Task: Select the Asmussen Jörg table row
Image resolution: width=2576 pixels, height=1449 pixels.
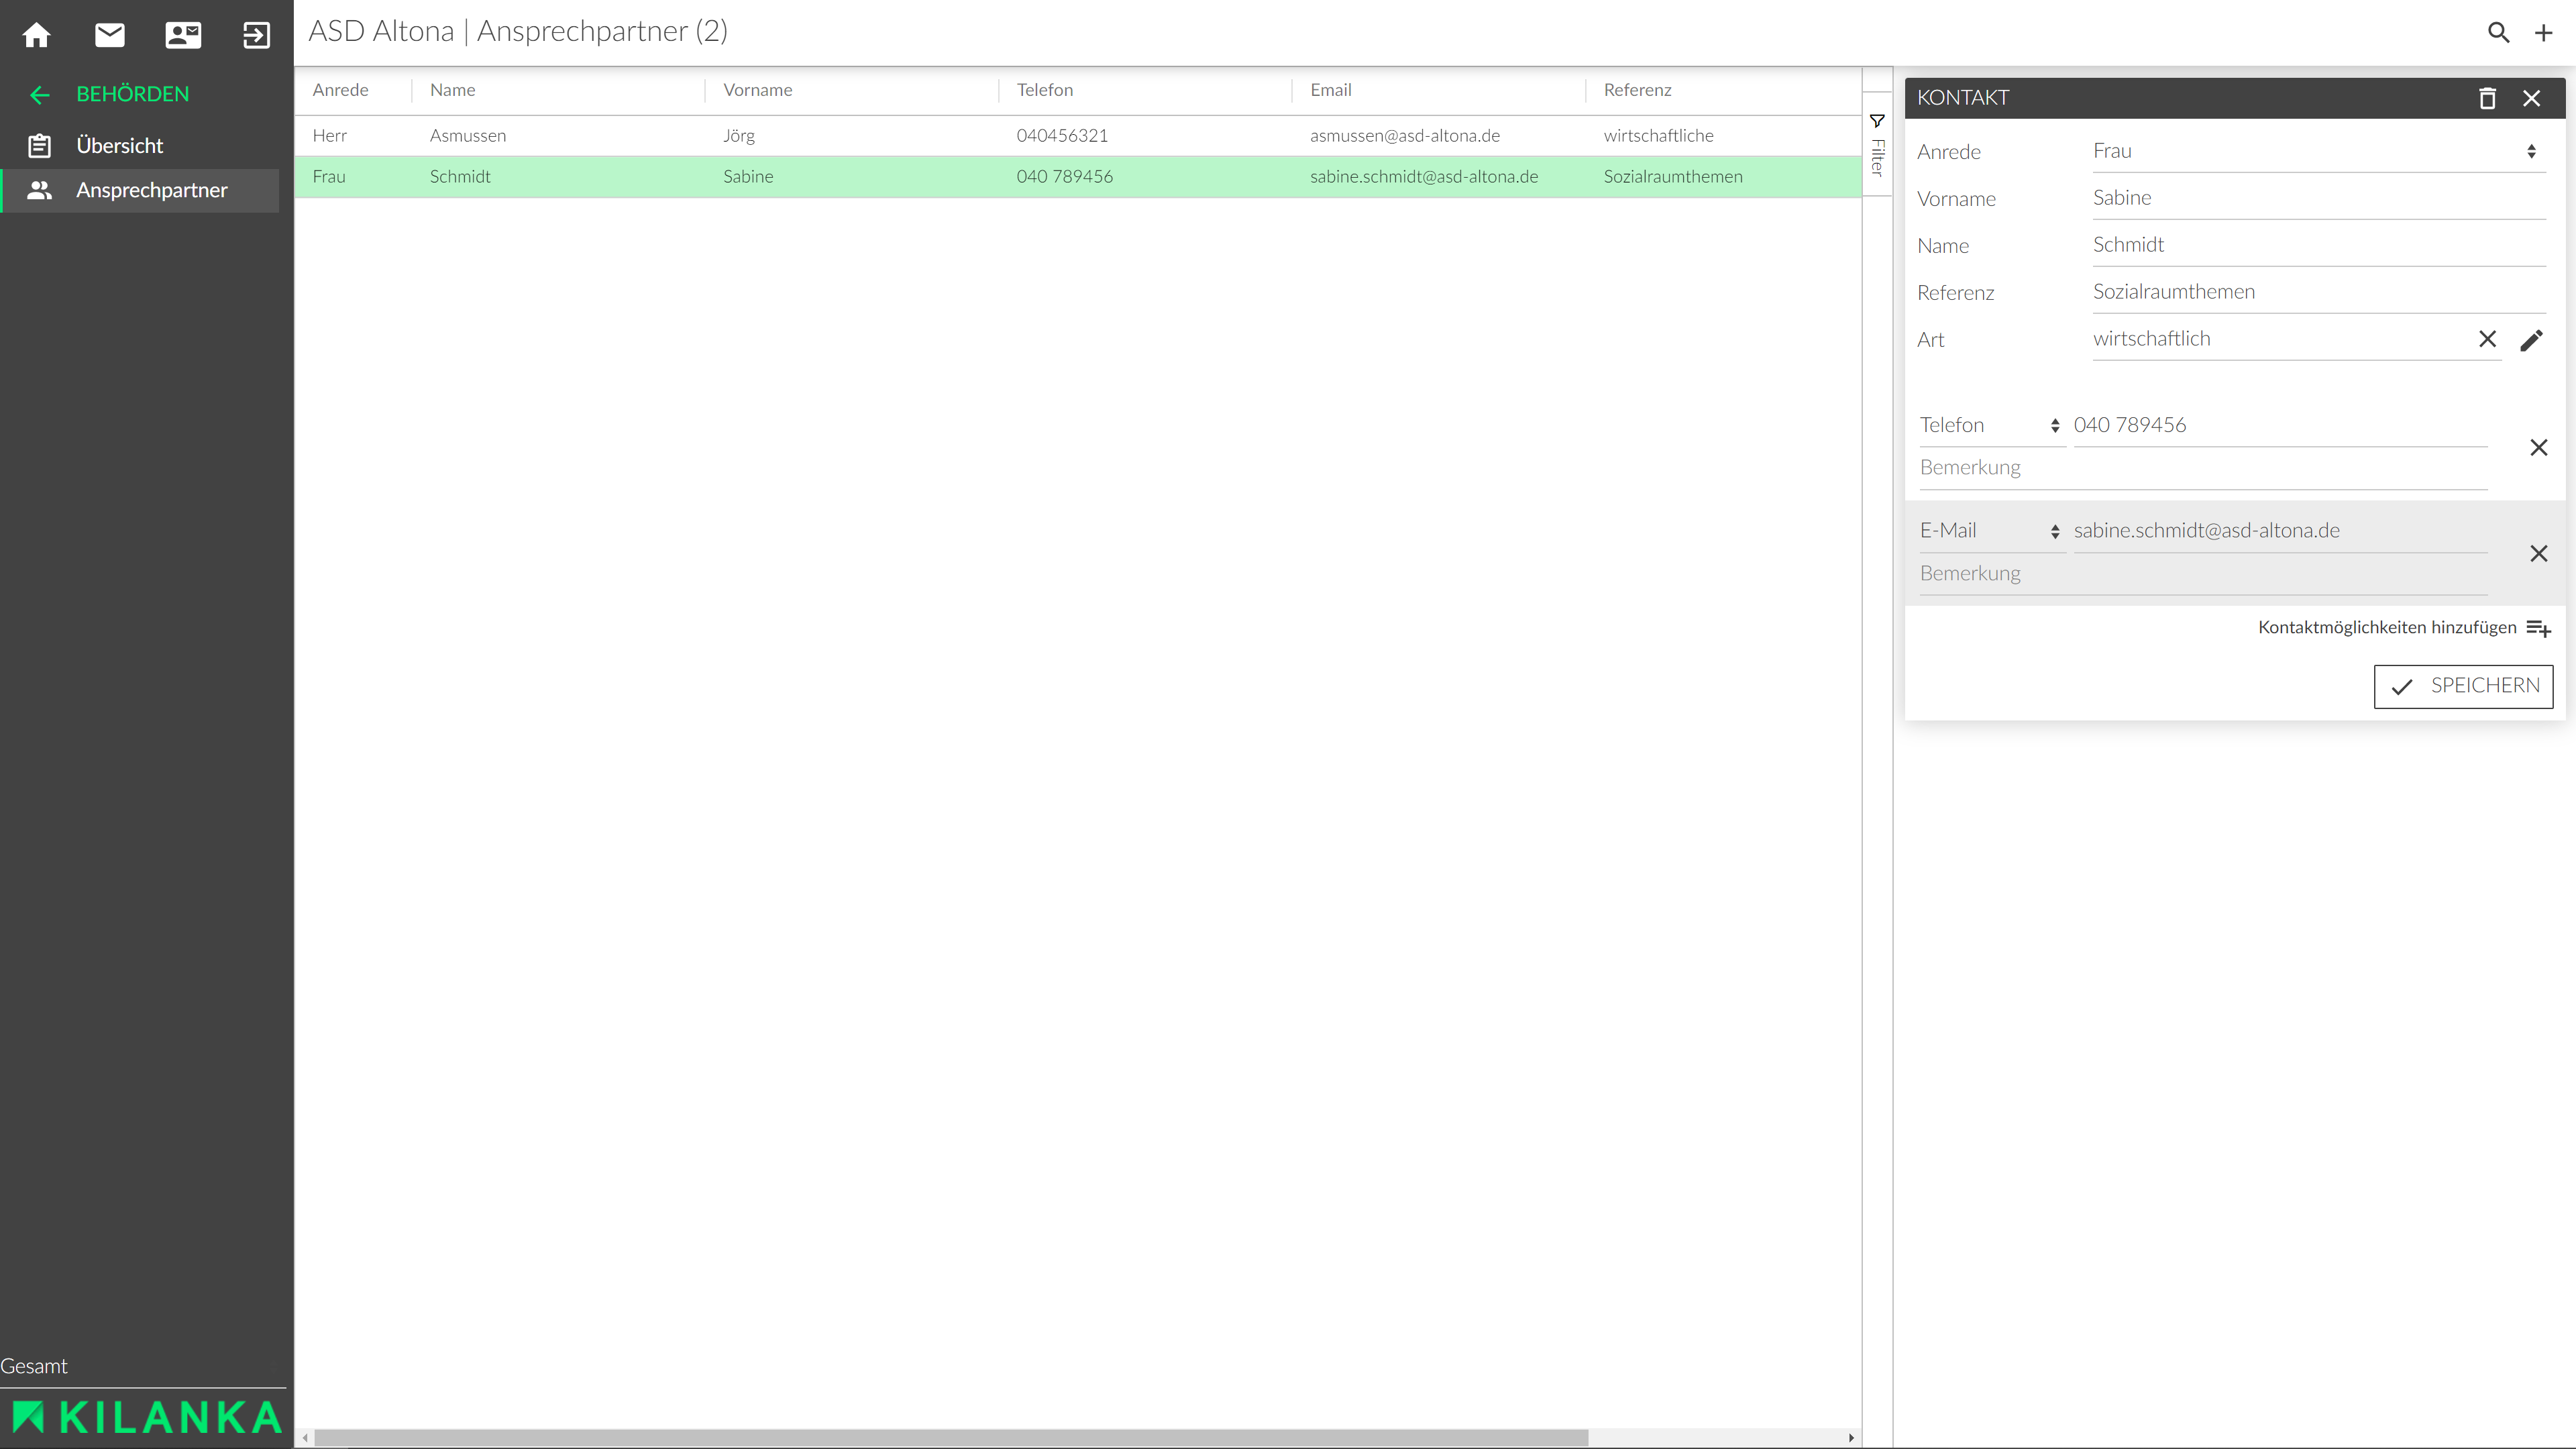Action: tap(1000, 135)
